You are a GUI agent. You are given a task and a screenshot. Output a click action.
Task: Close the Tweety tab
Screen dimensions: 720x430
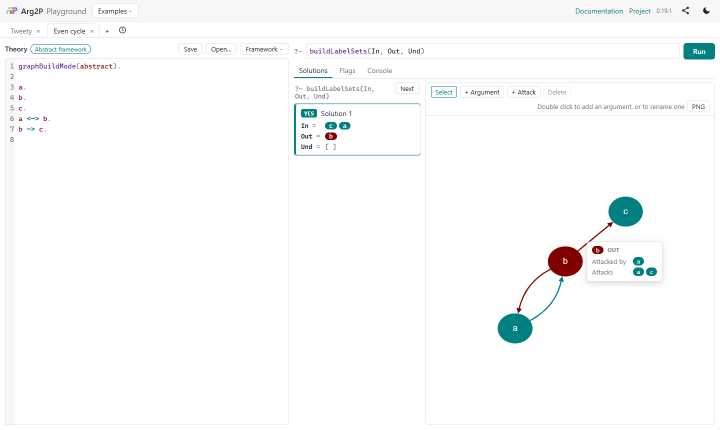[x=38, y=31]
